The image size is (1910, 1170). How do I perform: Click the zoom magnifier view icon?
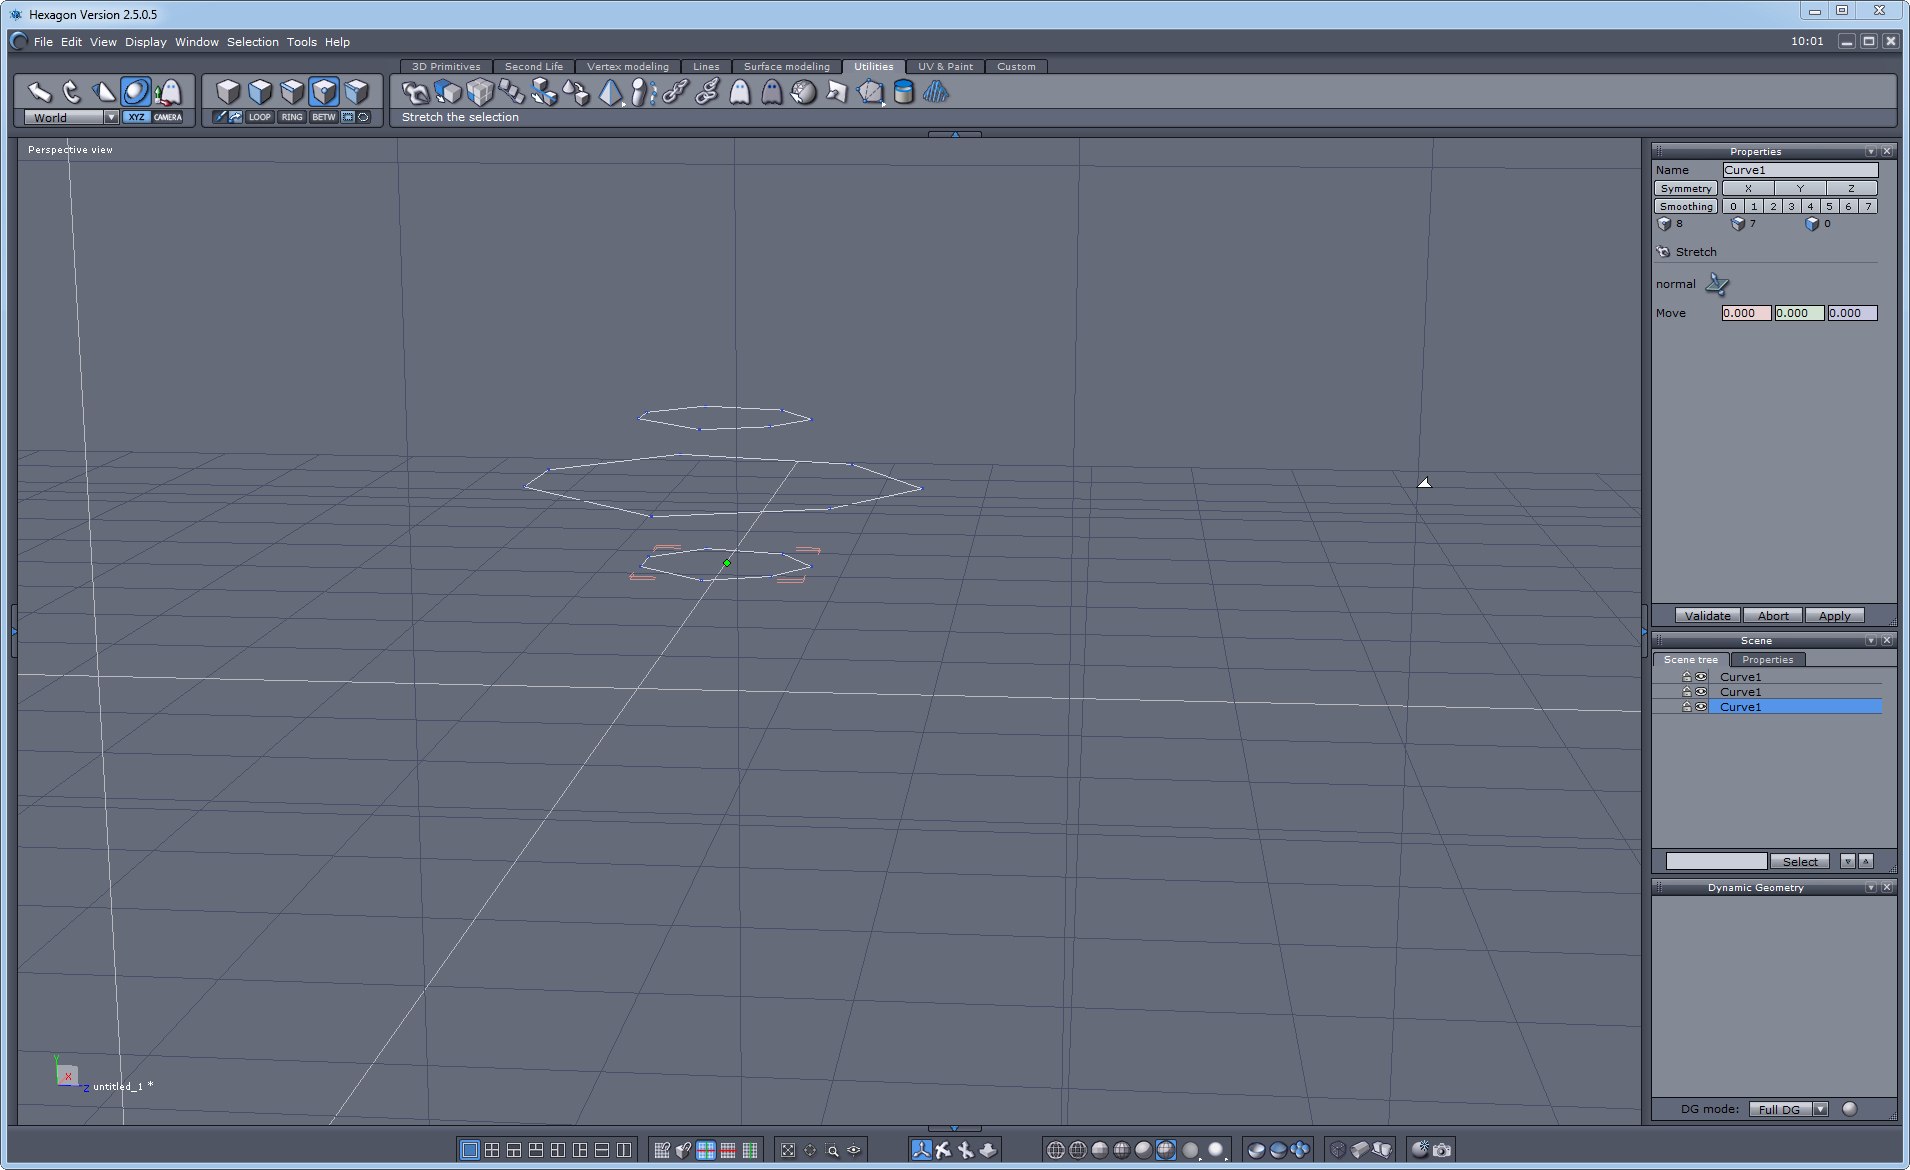tap(832, 1150)
